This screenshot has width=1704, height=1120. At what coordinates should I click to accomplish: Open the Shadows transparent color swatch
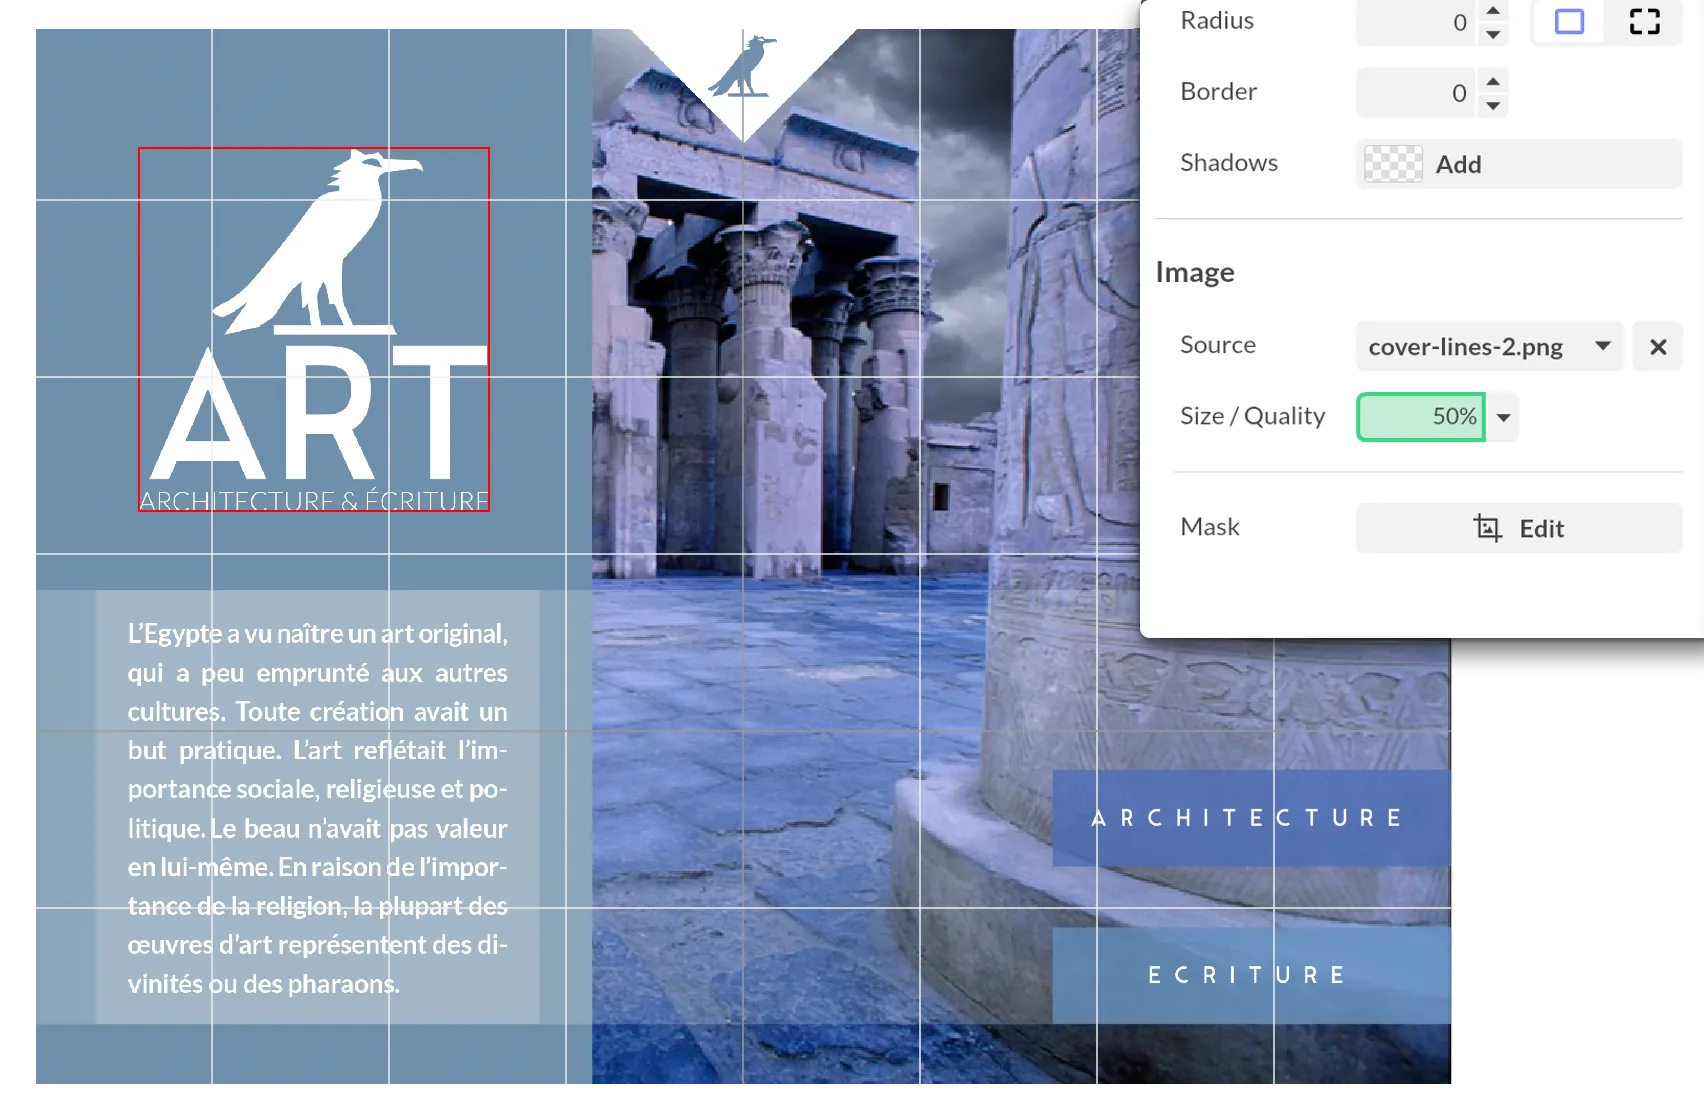point(1393,164)
